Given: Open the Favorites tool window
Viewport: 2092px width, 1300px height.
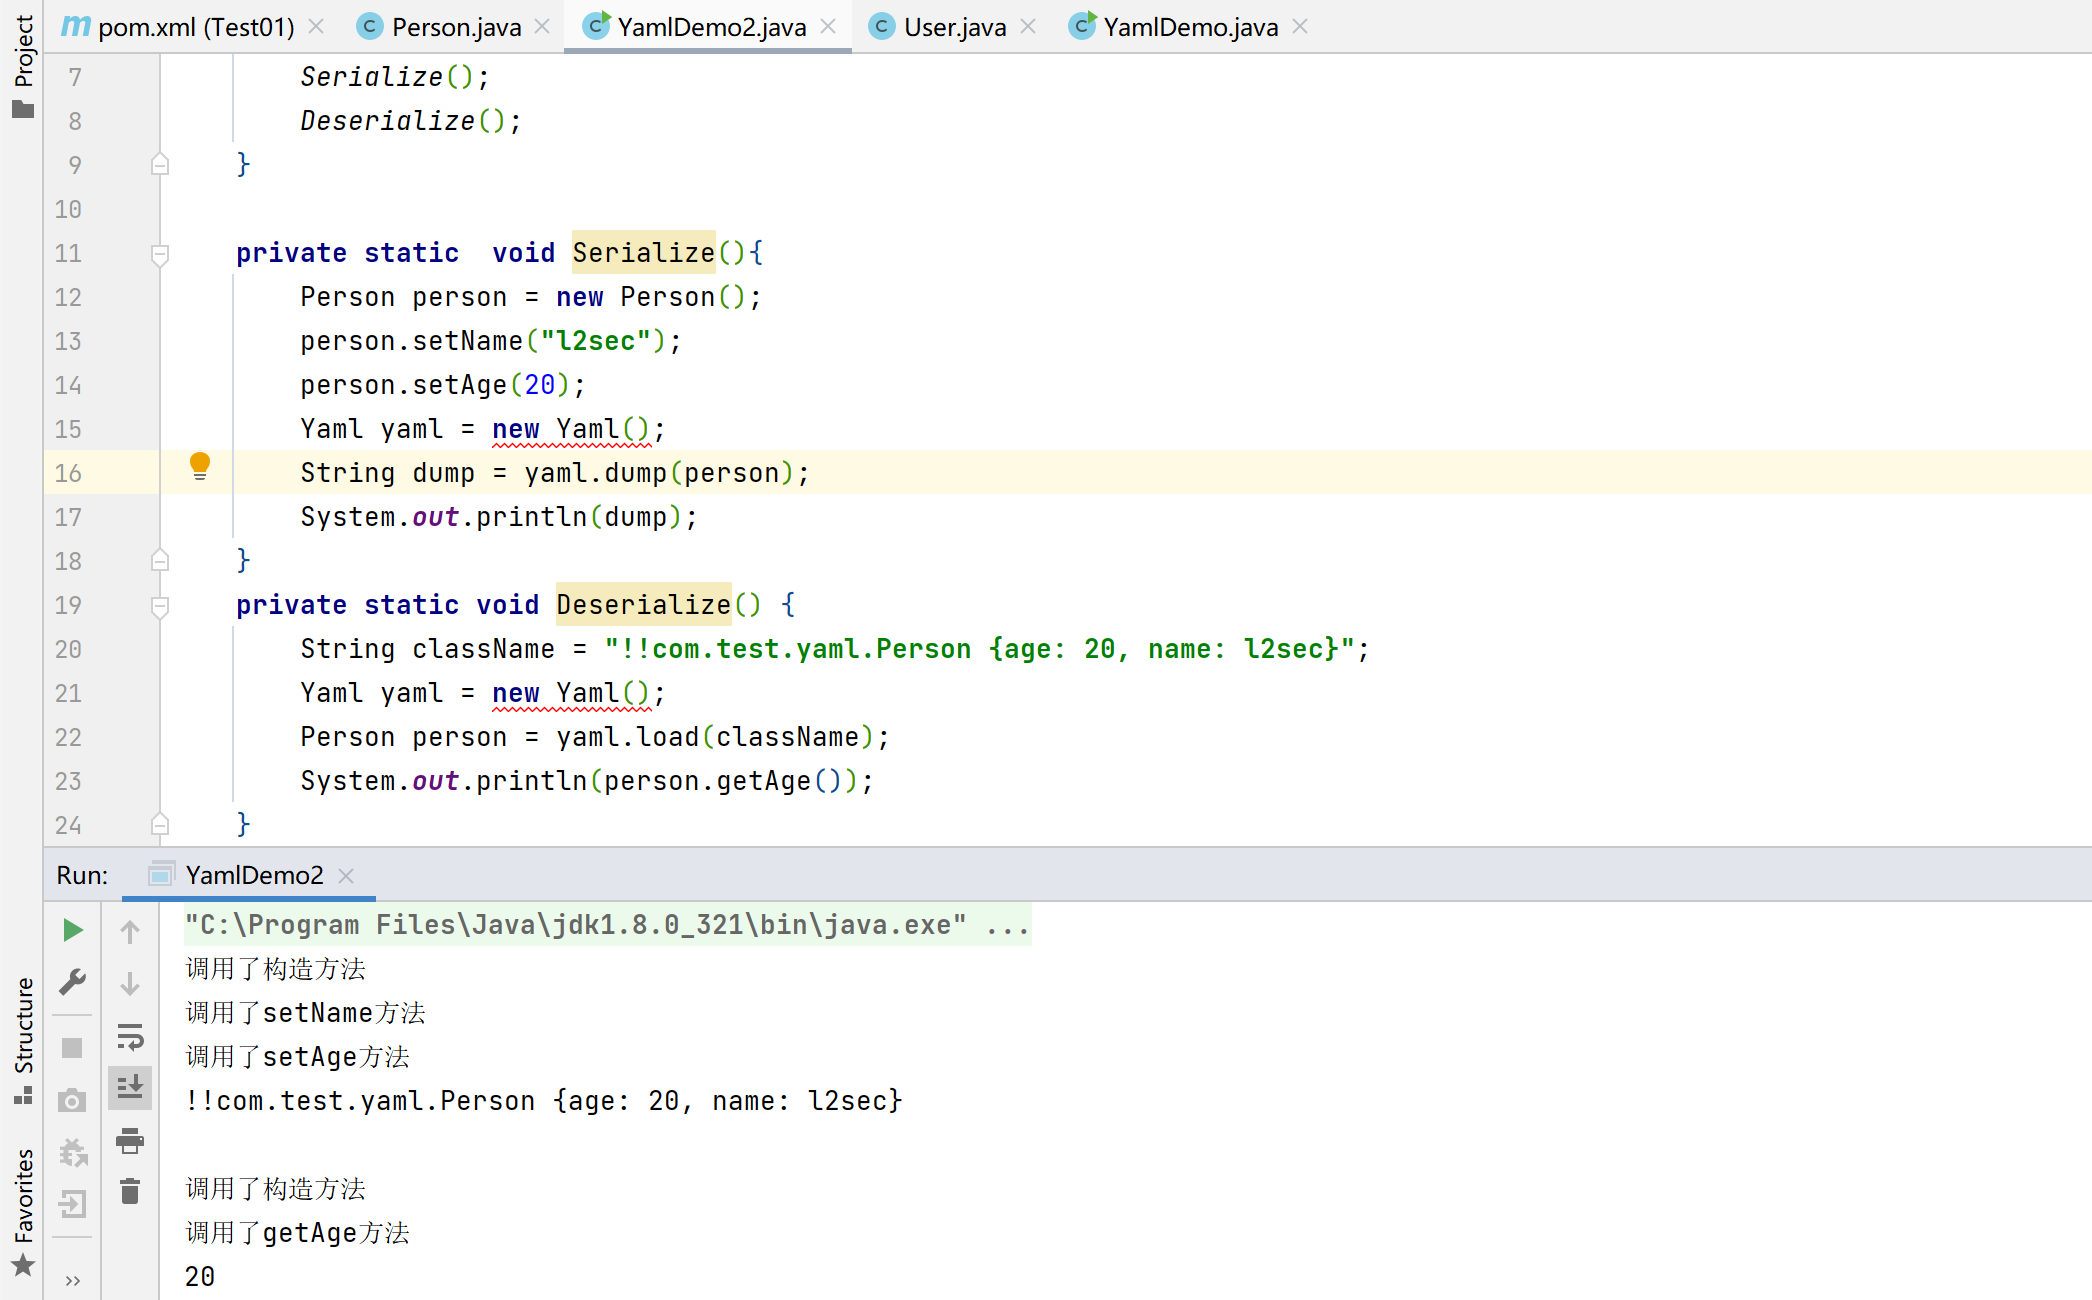Looking at the screenshot, I should click(x=23, y=1212).
